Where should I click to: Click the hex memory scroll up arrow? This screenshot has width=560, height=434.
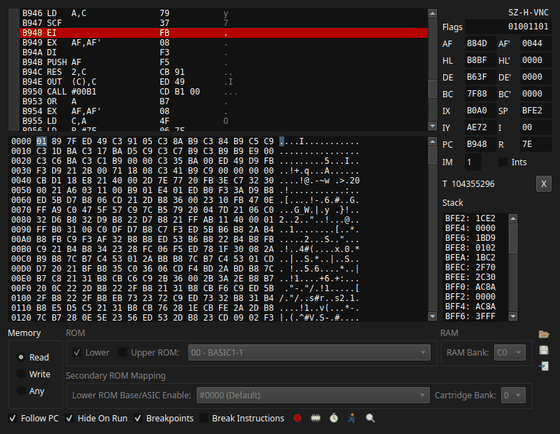pyautogui.click(x=432, y=141)
